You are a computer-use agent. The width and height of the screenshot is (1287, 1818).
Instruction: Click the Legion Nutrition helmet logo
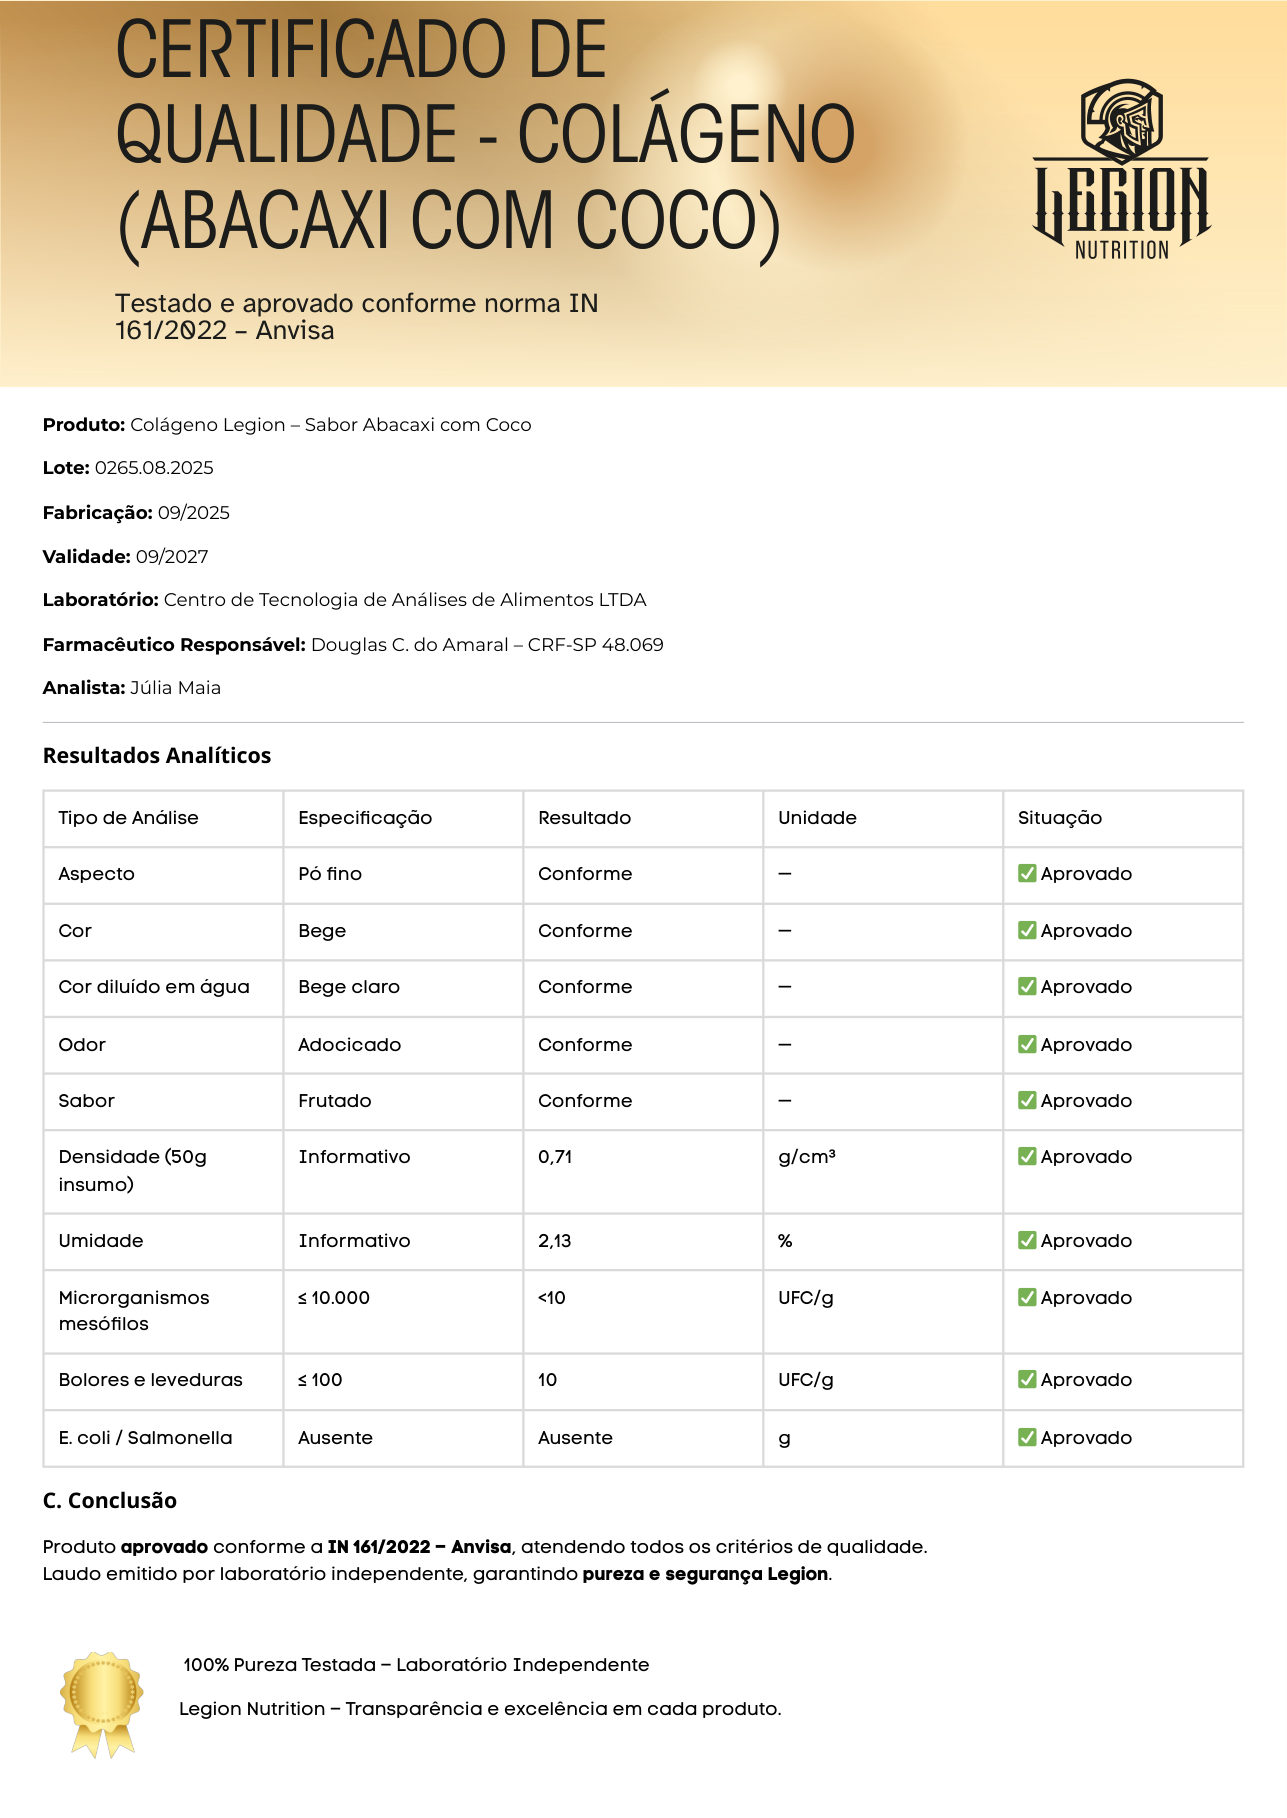pos(1121,170)
